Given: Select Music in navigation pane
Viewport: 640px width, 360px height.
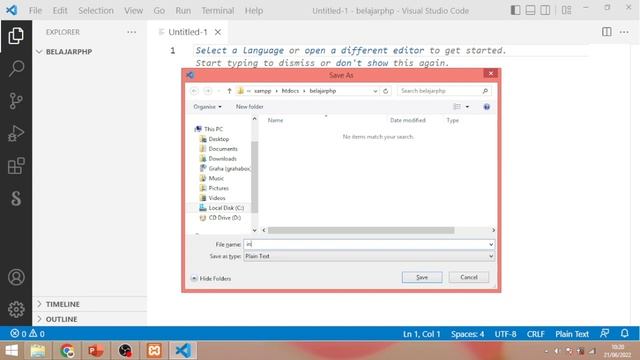Looking at the screenshot, I should (x=211, y=178).
